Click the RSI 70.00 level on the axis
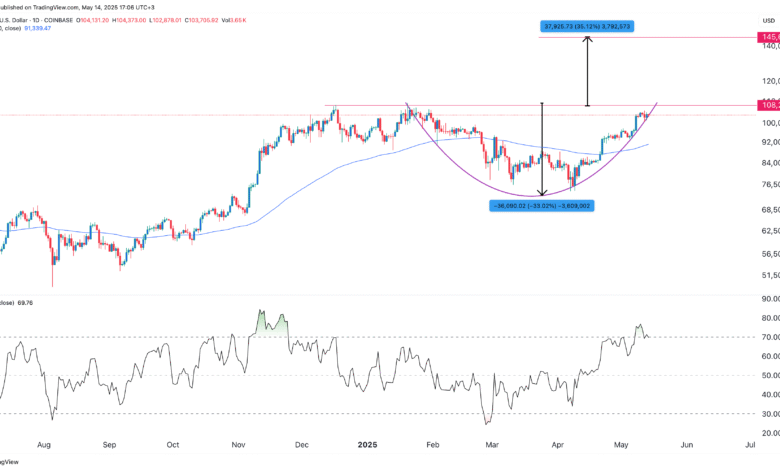This screenshot has height=470, width=780. [769, 337]
